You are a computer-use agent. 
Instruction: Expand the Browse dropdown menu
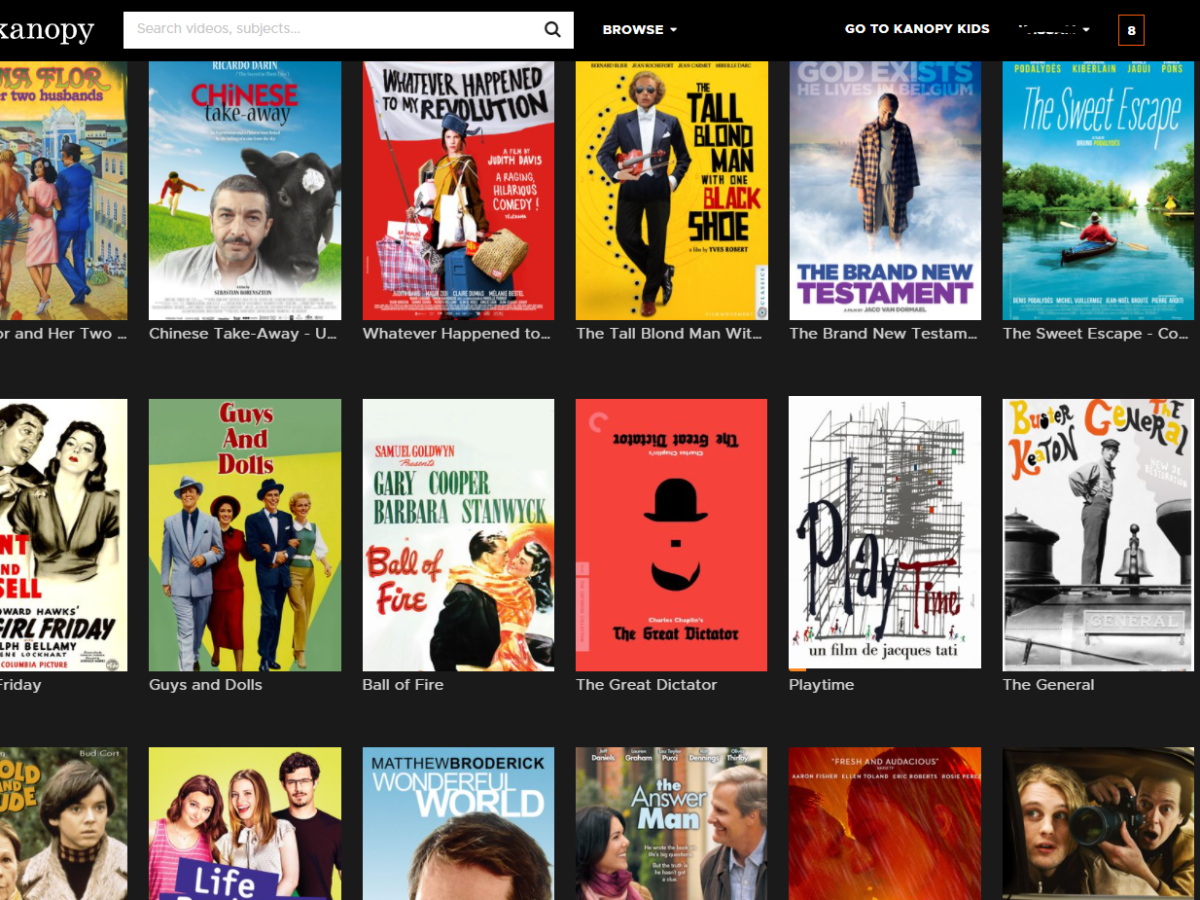pyautogui.click(x=639, y=30)
